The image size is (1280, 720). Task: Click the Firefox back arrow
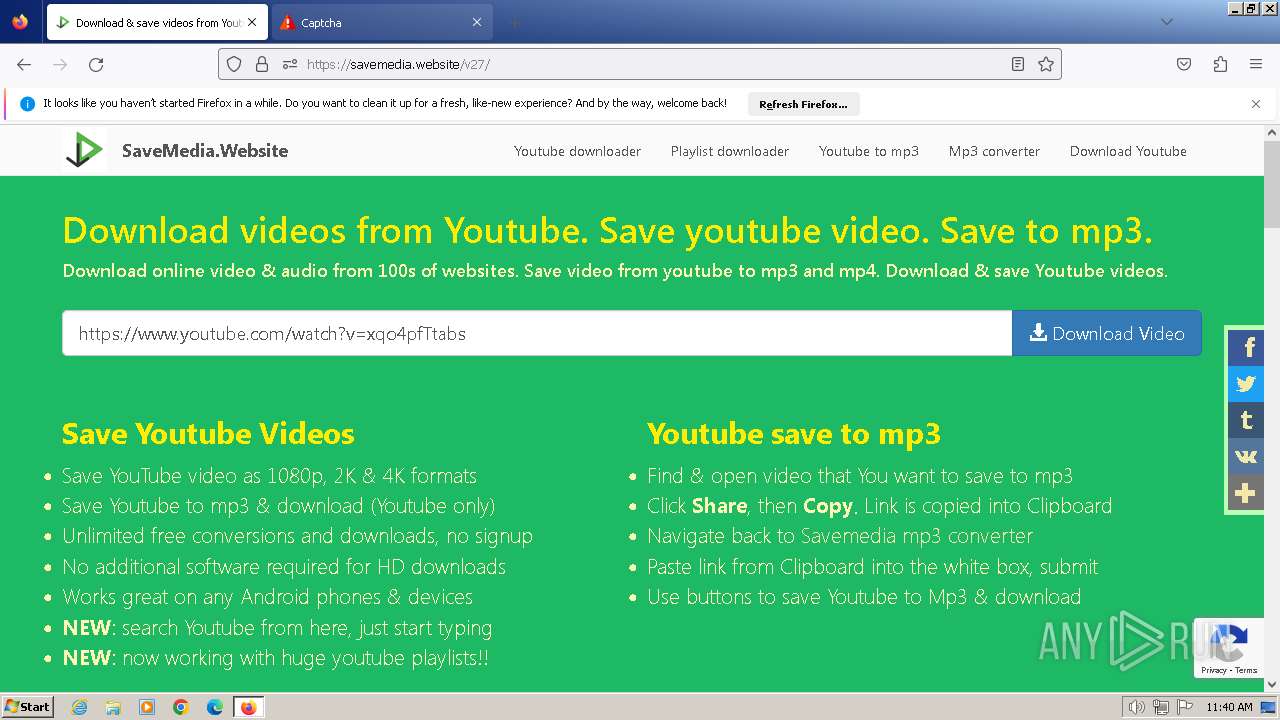tap(24, 64)
